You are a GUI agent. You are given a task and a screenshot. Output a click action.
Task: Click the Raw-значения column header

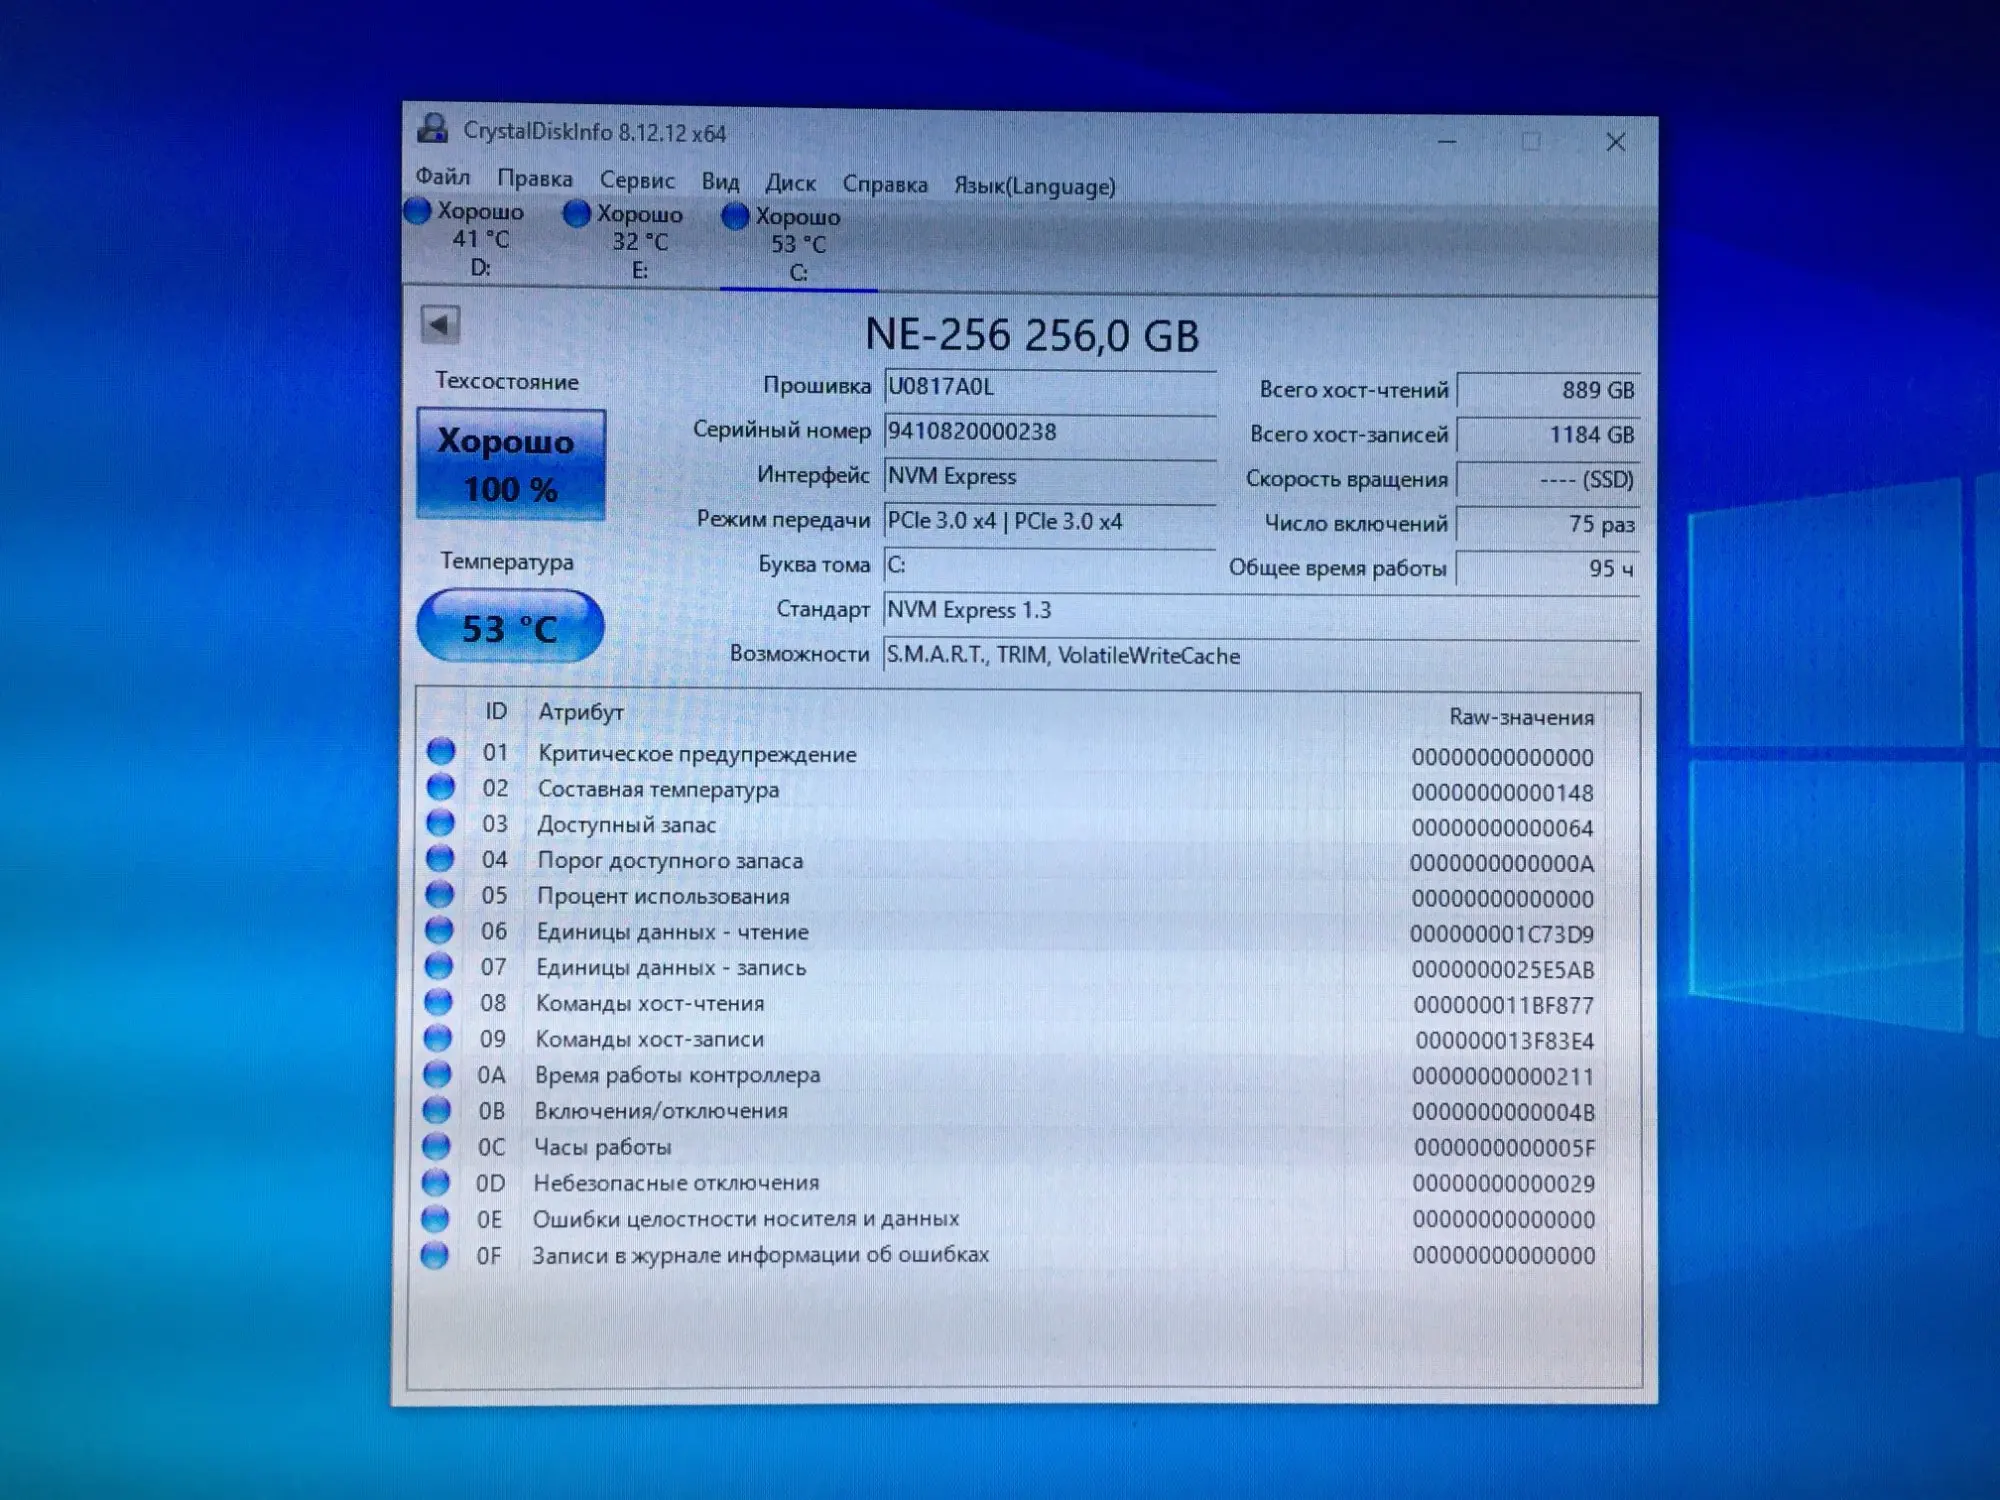tap(1520, 717)
